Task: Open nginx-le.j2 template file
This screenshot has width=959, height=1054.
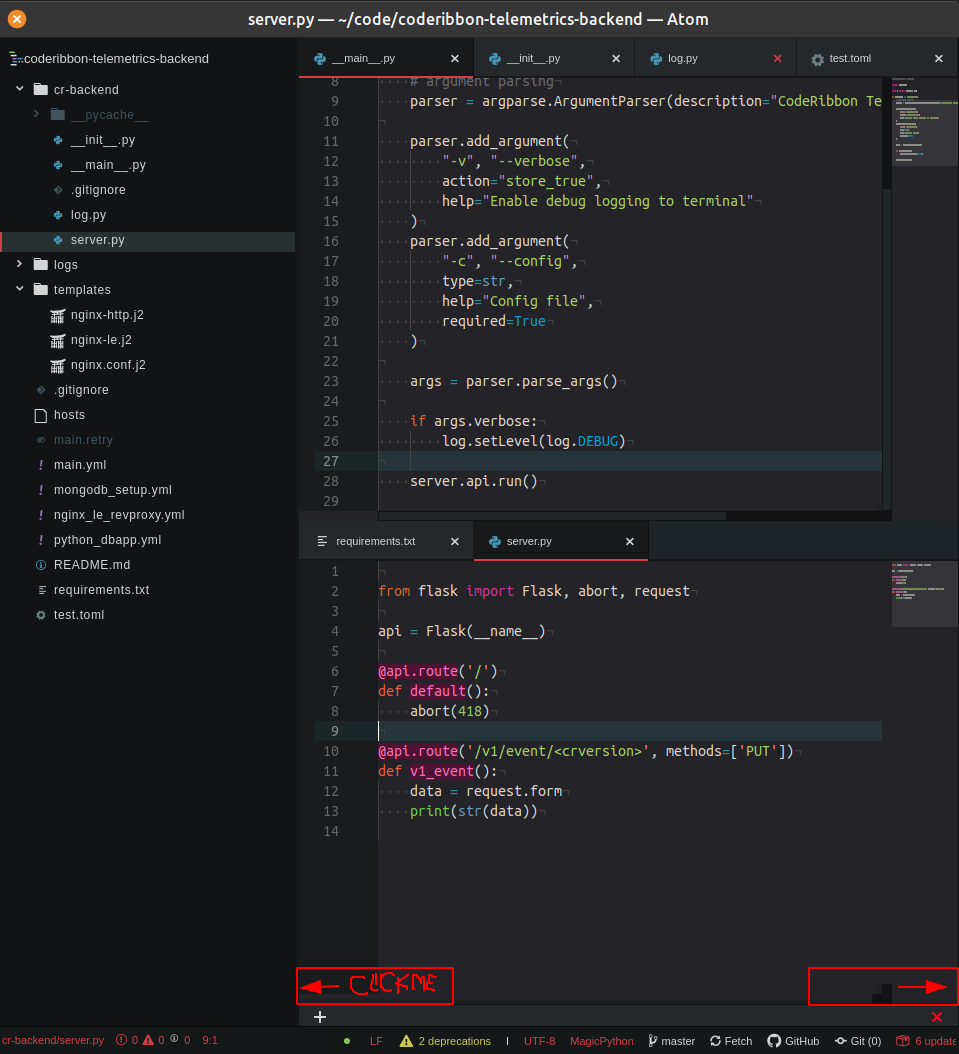Action: 101,339
